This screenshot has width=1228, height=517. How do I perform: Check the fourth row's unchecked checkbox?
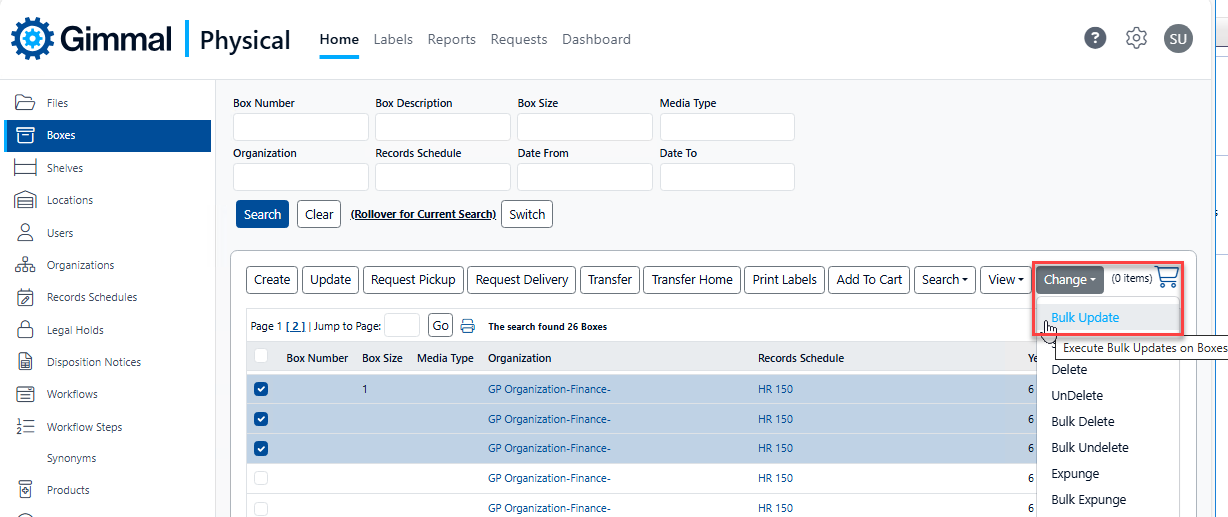[x=261, y=478]
